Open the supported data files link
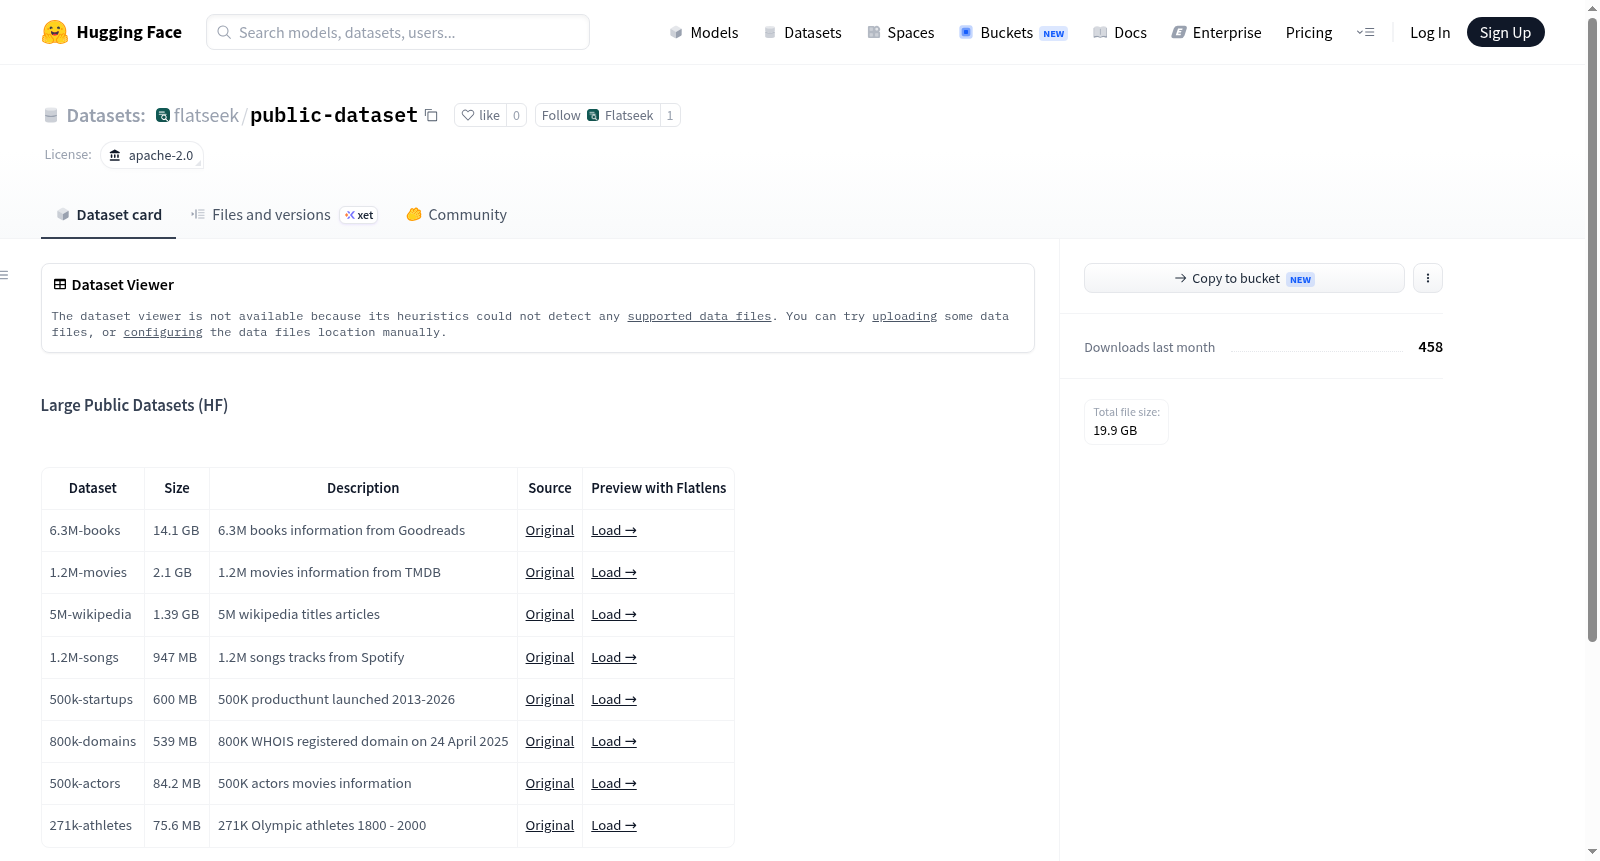 click(699, 316)
